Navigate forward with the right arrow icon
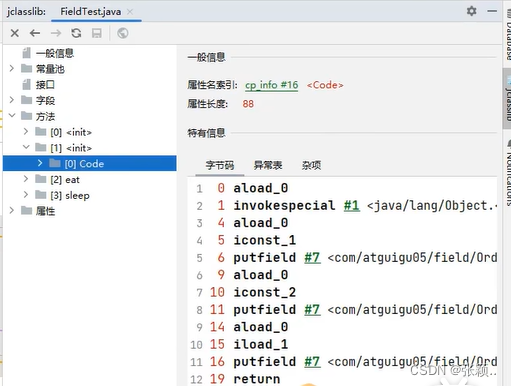Viewport: 511px width, 386px height. [x=56, y=33]
